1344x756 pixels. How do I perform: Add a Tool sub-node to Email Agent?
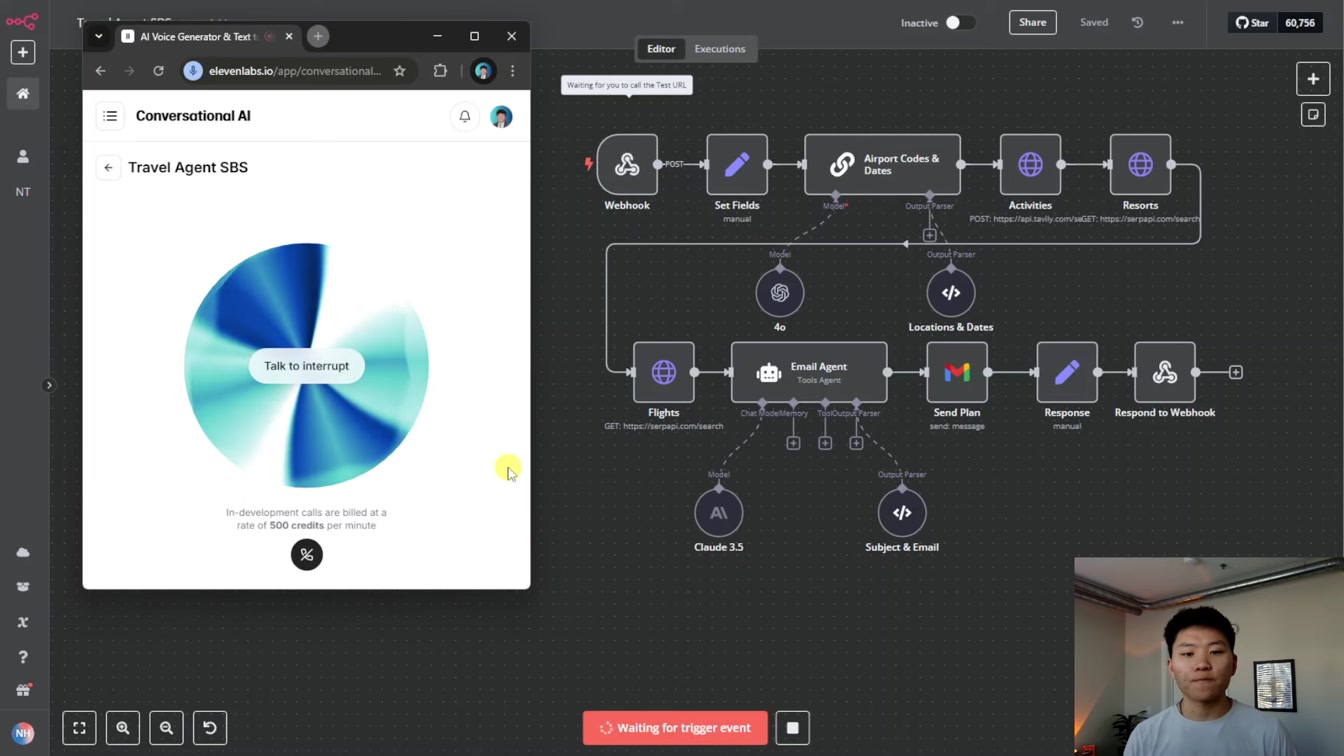[825, 443]
